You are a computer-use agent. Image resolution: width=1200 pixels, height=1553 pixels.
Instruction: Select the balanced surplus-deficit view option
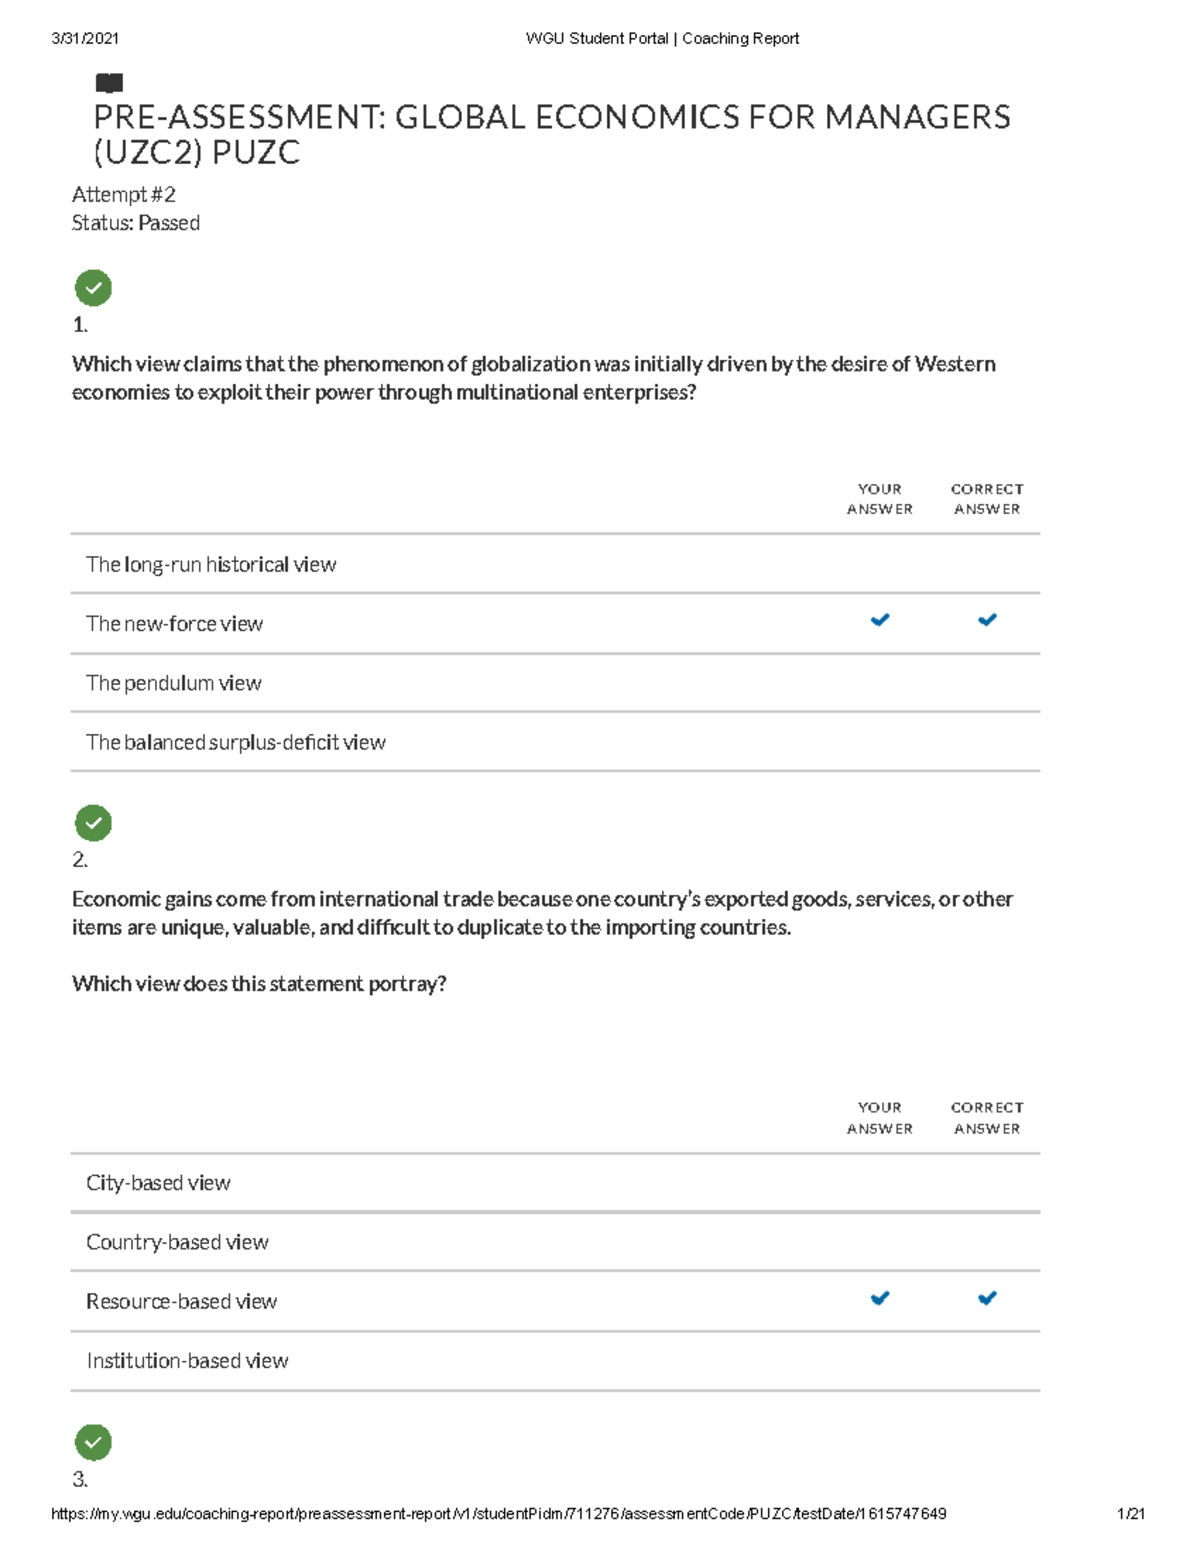click(236, 742)
